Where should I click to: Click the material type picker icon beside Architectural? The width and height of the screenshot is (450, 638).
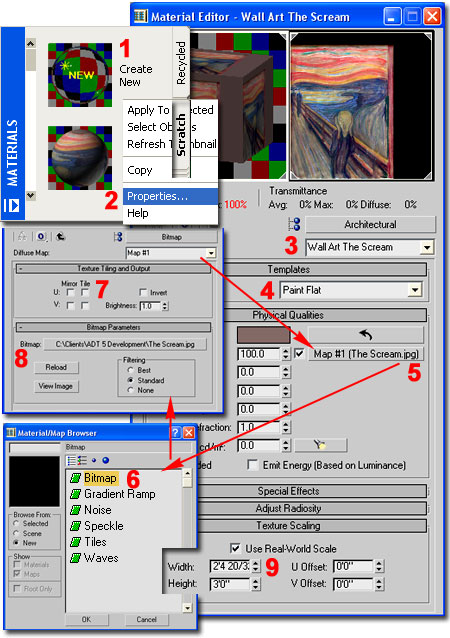click(x=294, y=224)
